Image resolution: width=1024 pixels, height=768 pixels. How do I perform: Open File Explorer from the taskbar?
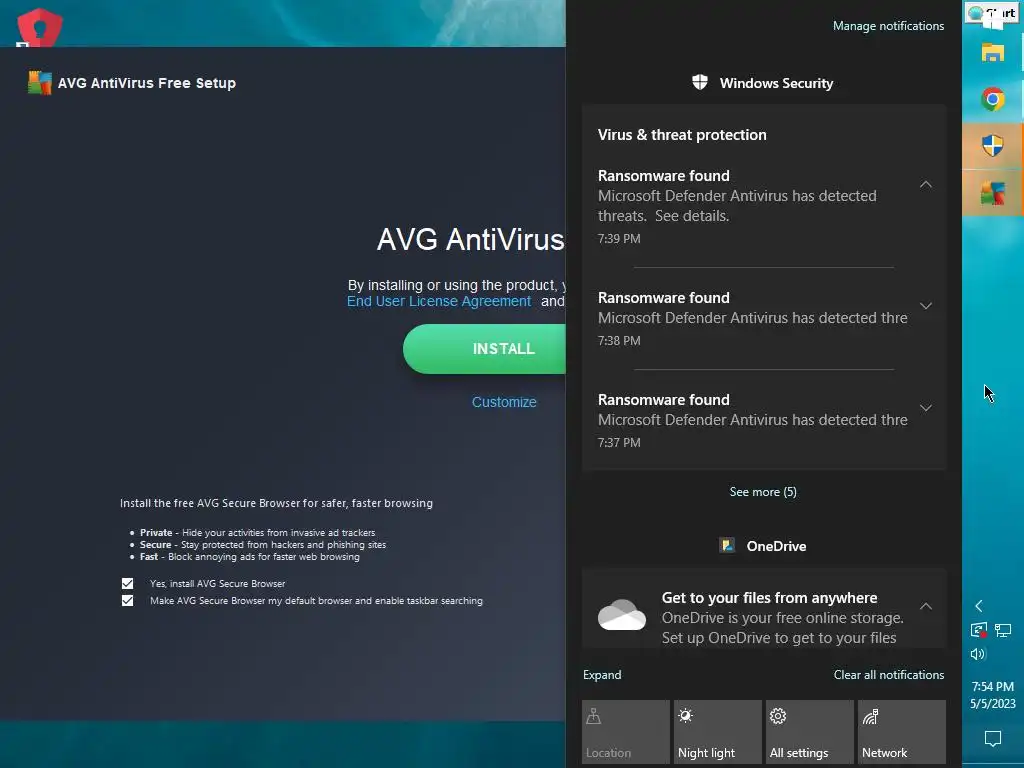993,52
